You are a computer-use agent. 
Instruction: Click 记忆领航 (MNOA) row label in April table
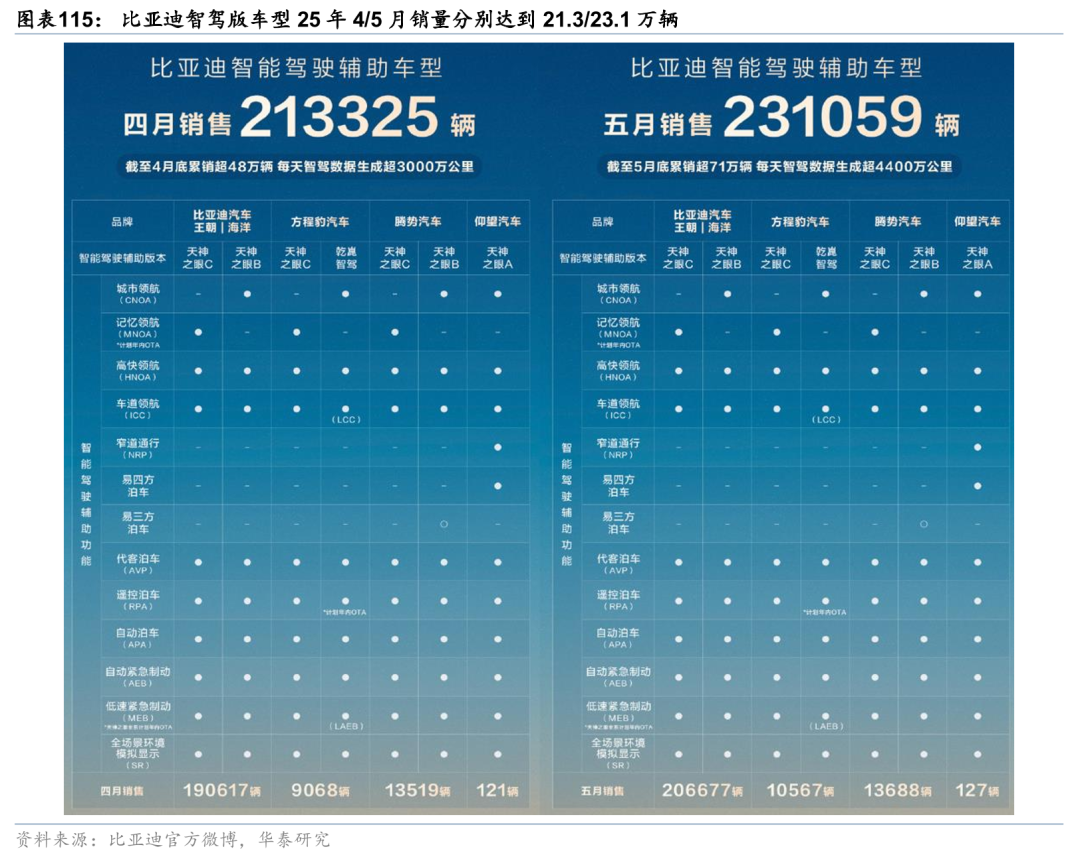coord(138,333)
